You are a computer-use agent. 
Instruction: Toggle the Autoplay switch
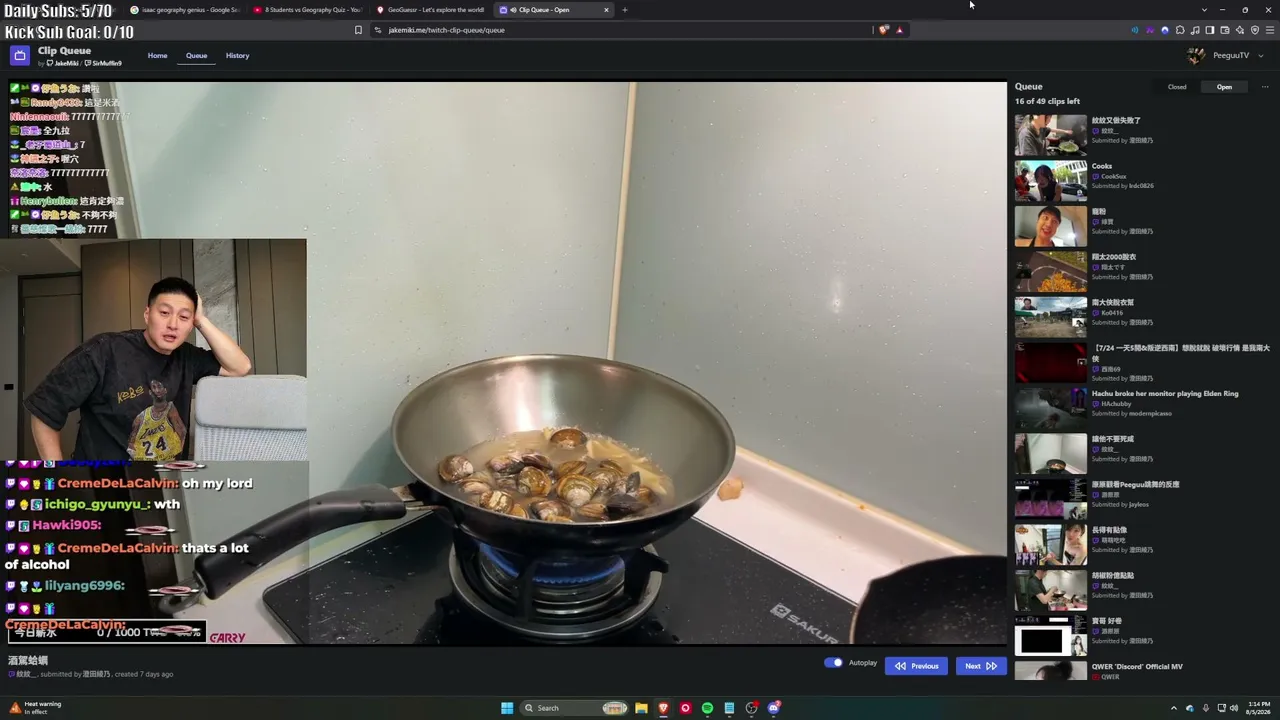[x=833, y=663]
